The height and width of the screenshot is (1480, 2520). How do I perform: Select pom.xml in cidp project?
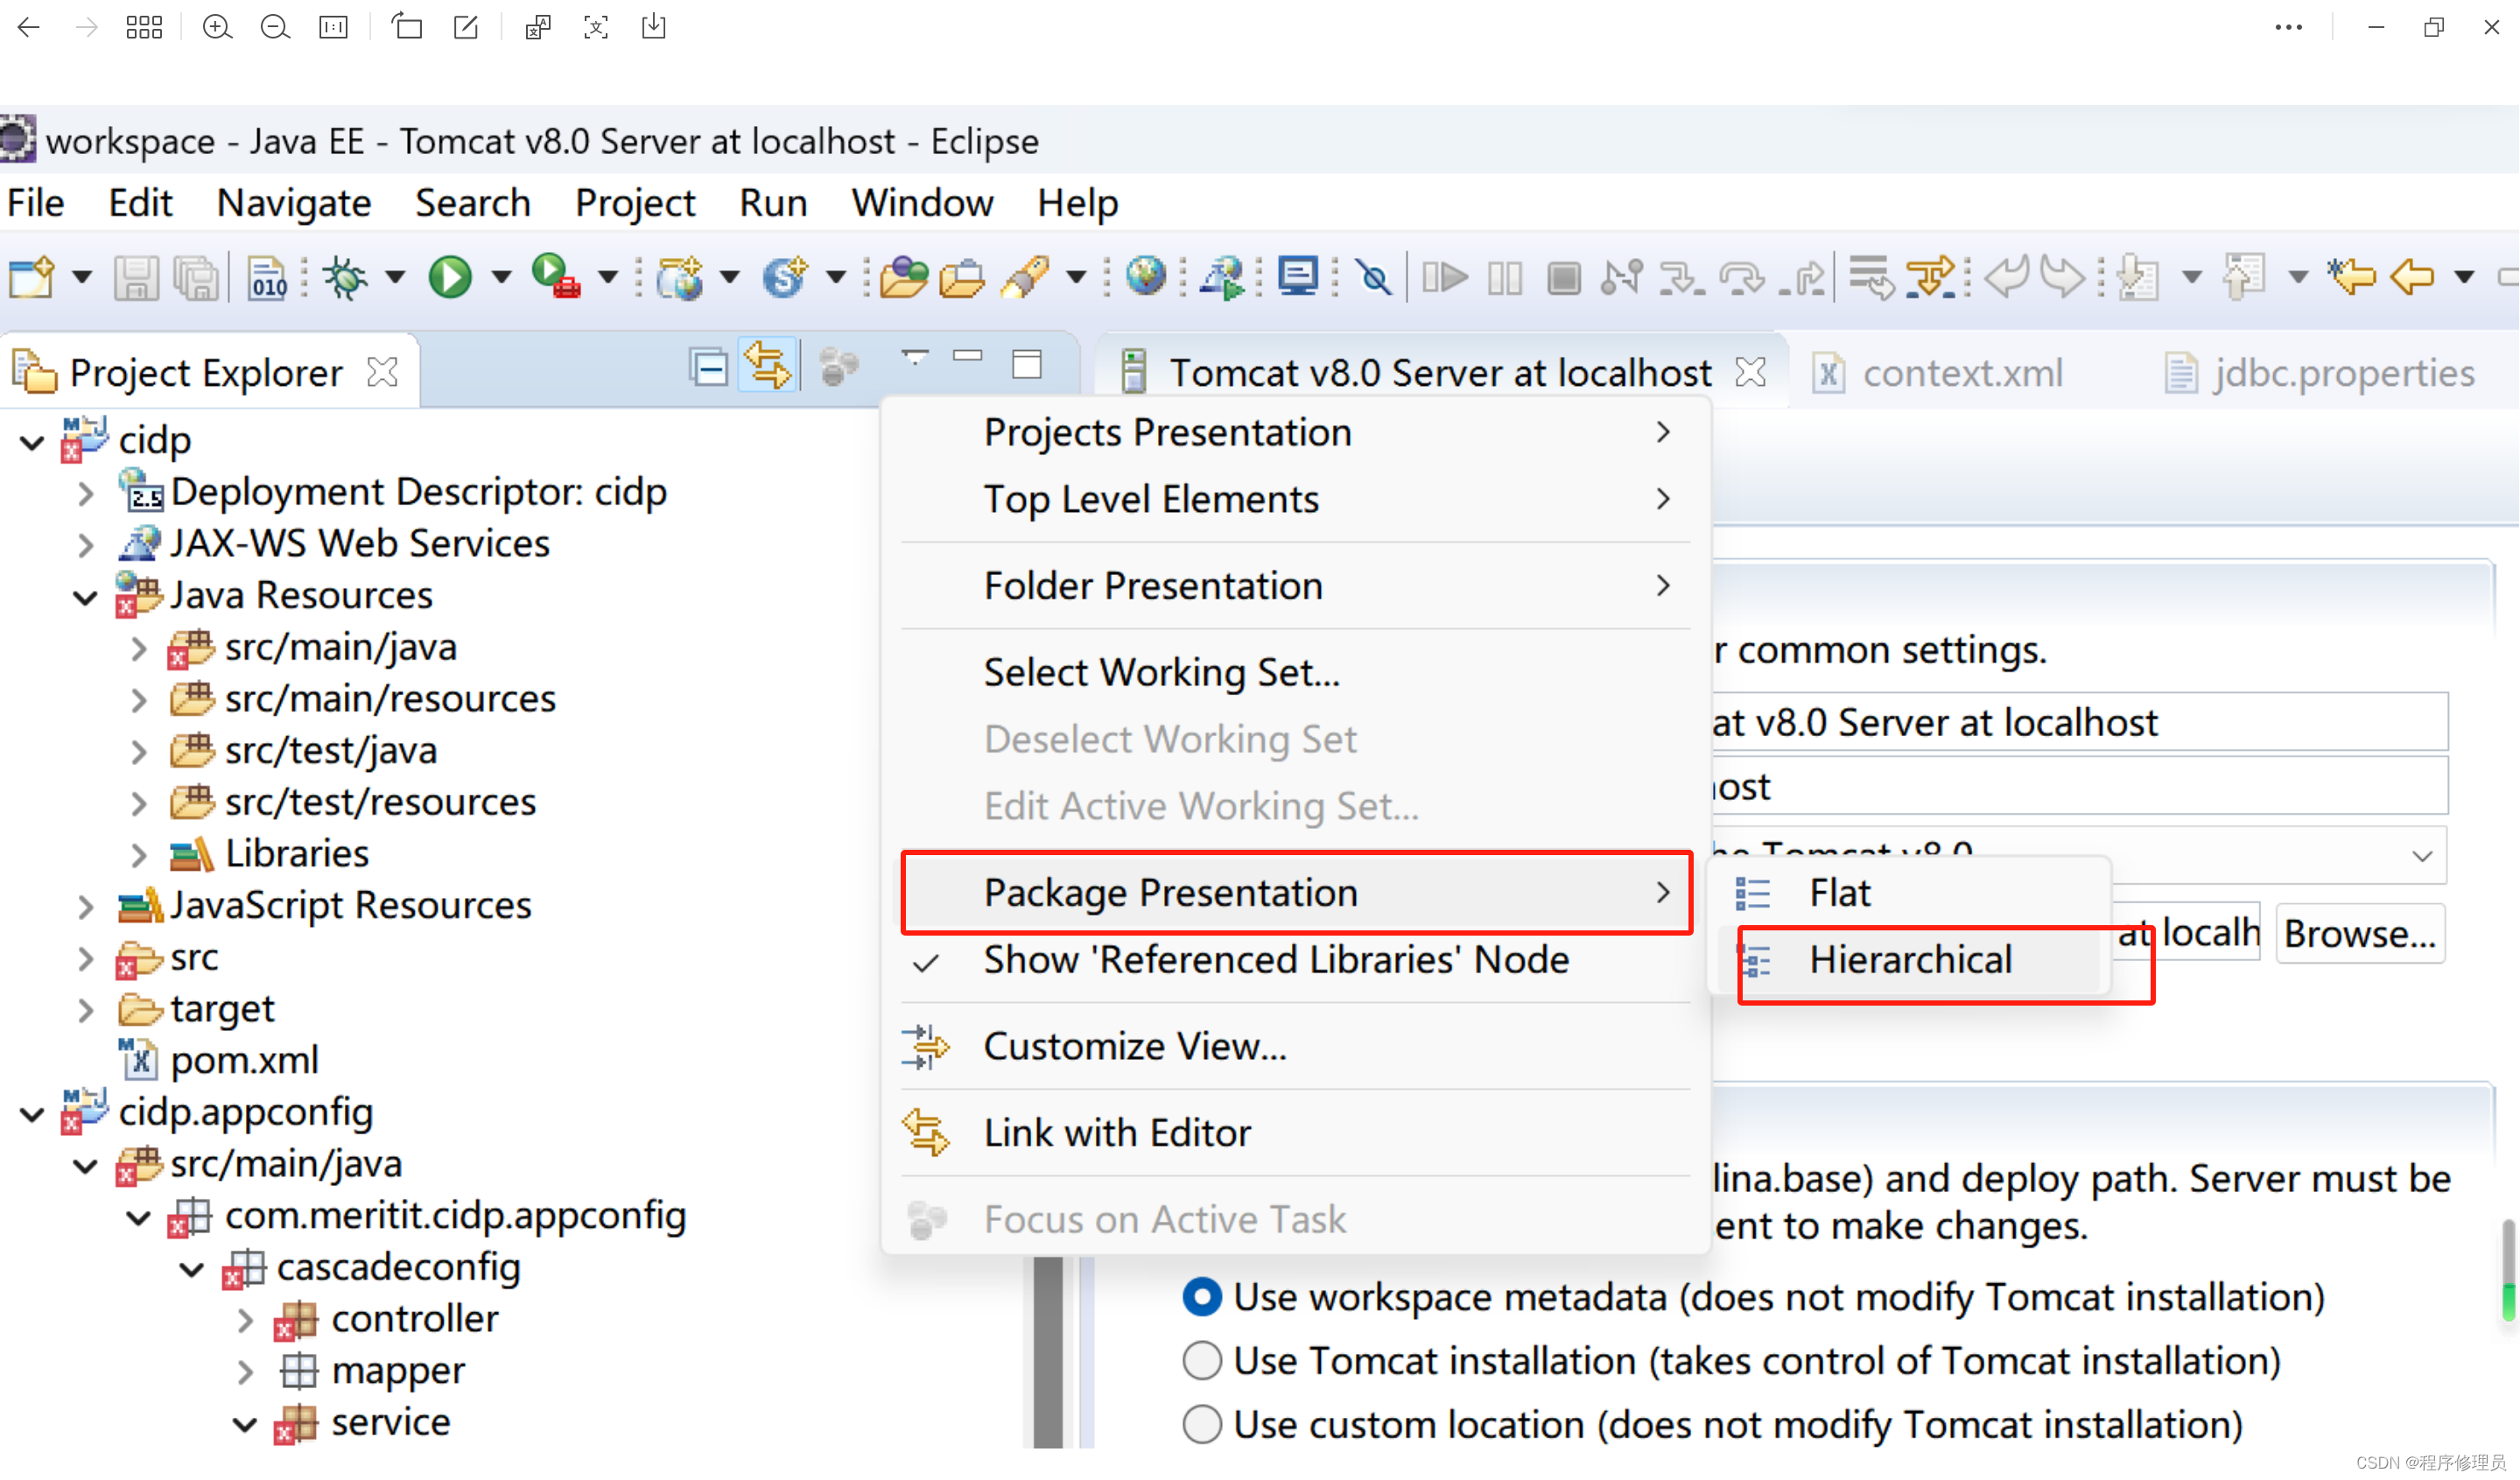219,1061
